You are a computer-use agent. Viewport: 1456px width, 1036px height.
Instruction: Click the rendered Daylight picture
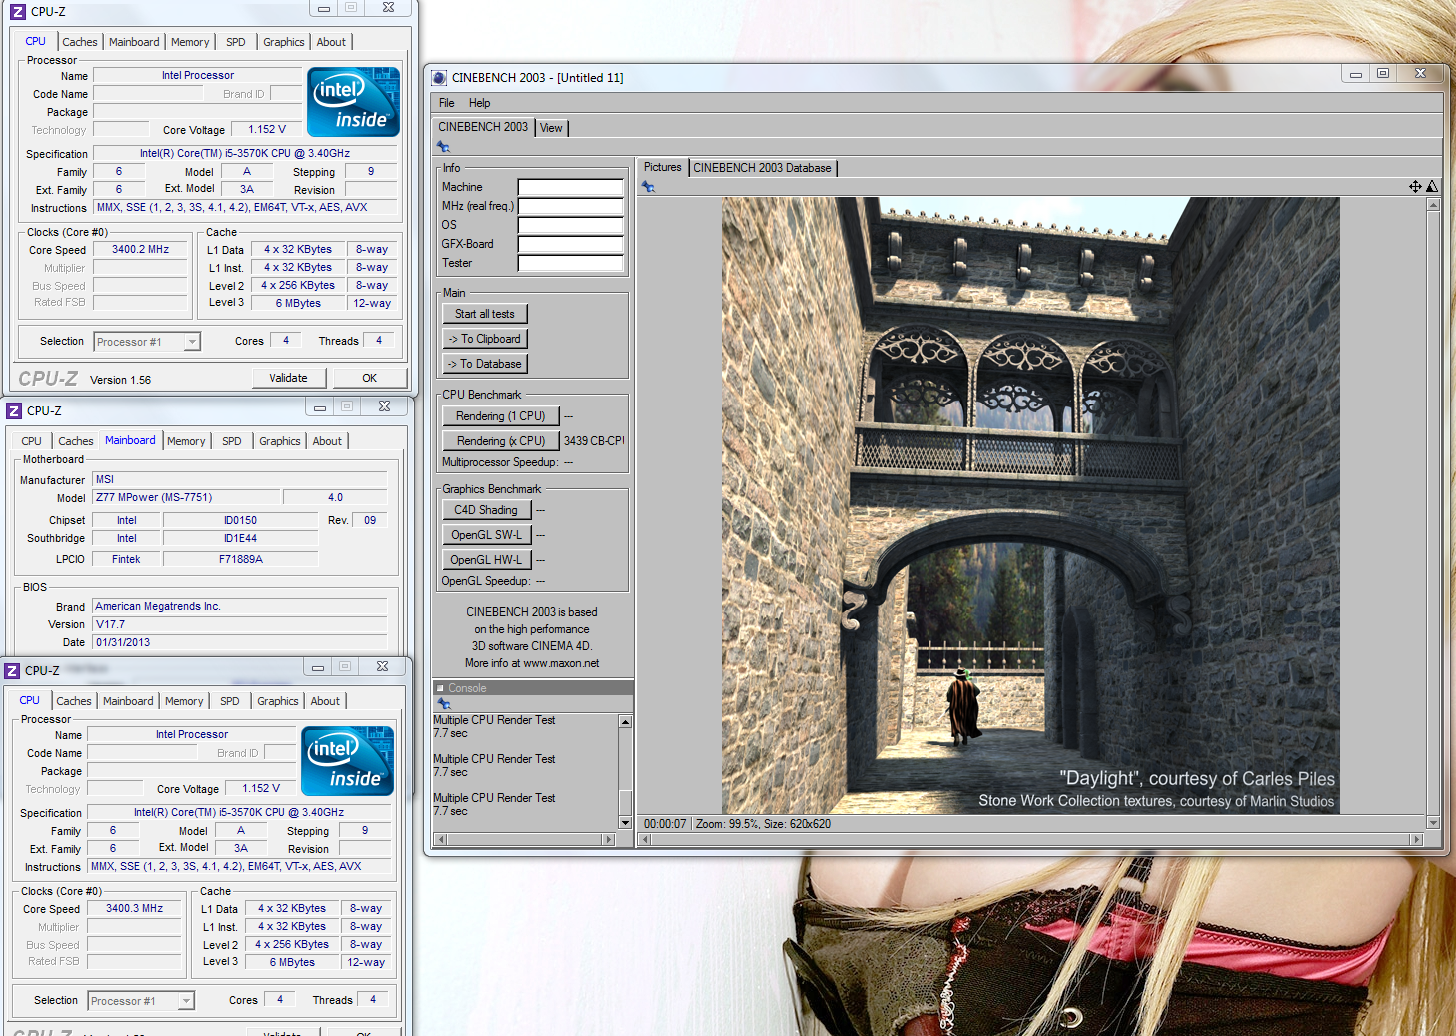point(1030,505)
